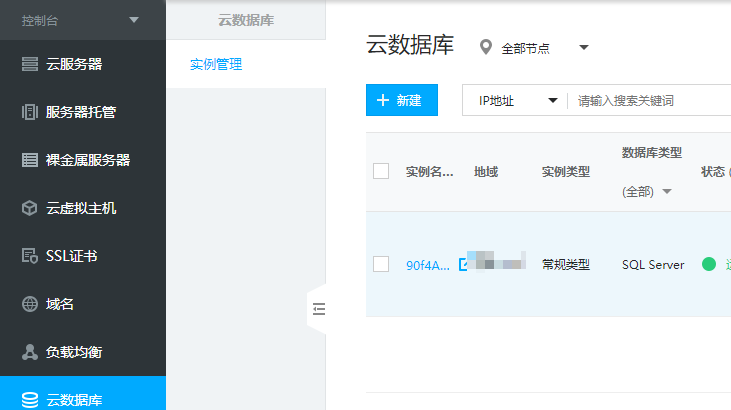Click the search keyword input field

click(650, 101)
